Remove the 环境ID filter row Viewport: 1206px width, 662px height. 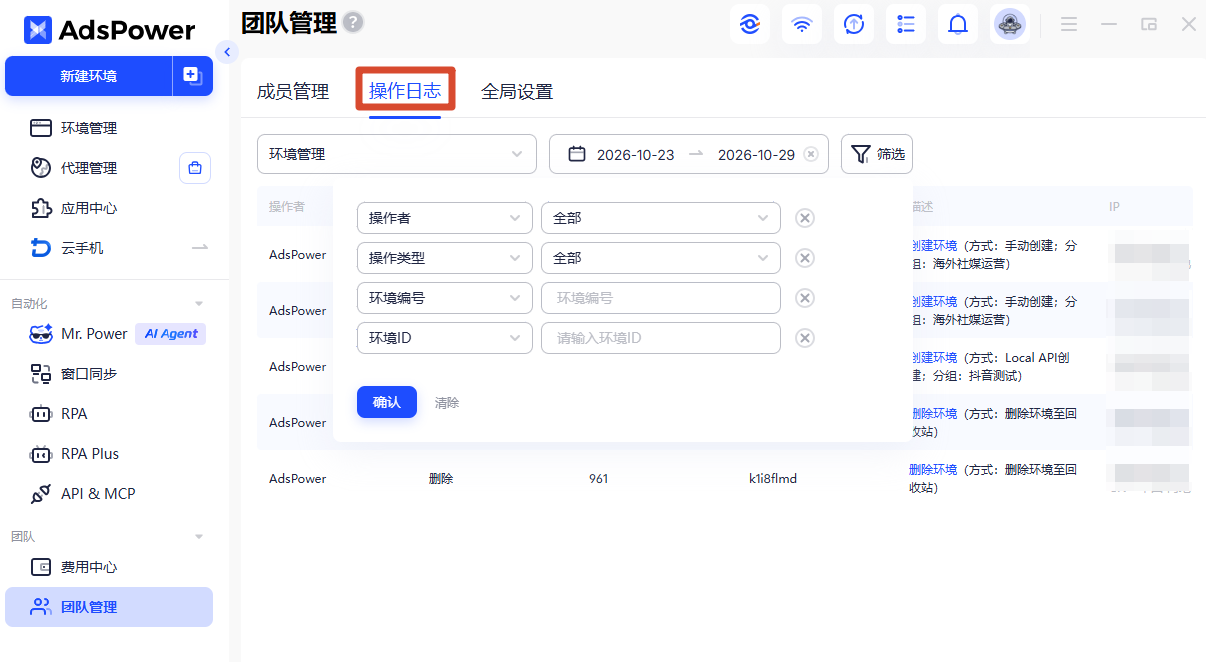[804, 338]
